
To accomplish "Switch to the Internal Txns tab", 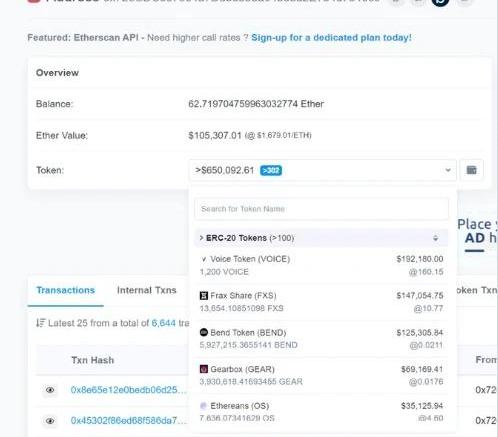I will click(147, 290).
